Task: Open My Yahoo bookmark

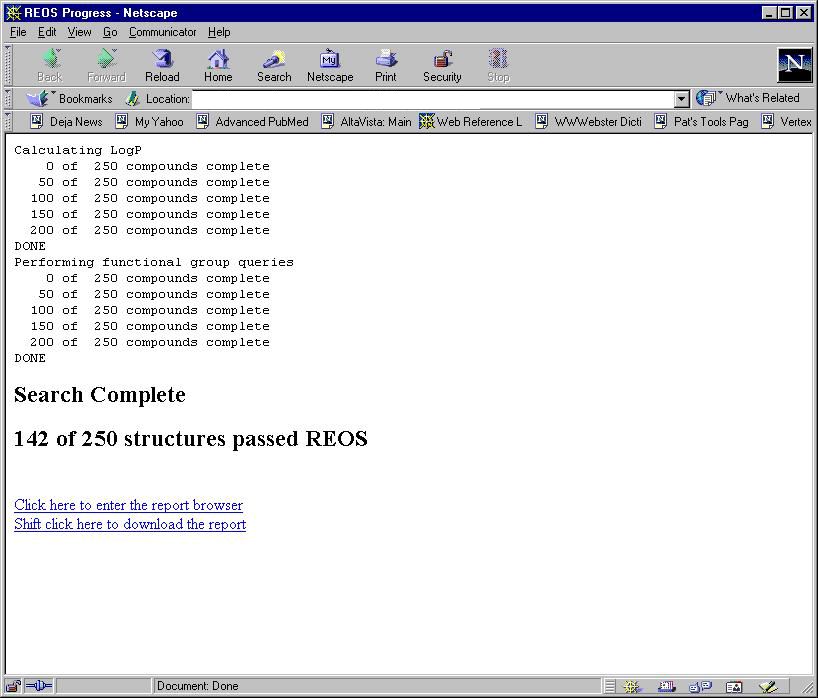Action: point(150,122)
